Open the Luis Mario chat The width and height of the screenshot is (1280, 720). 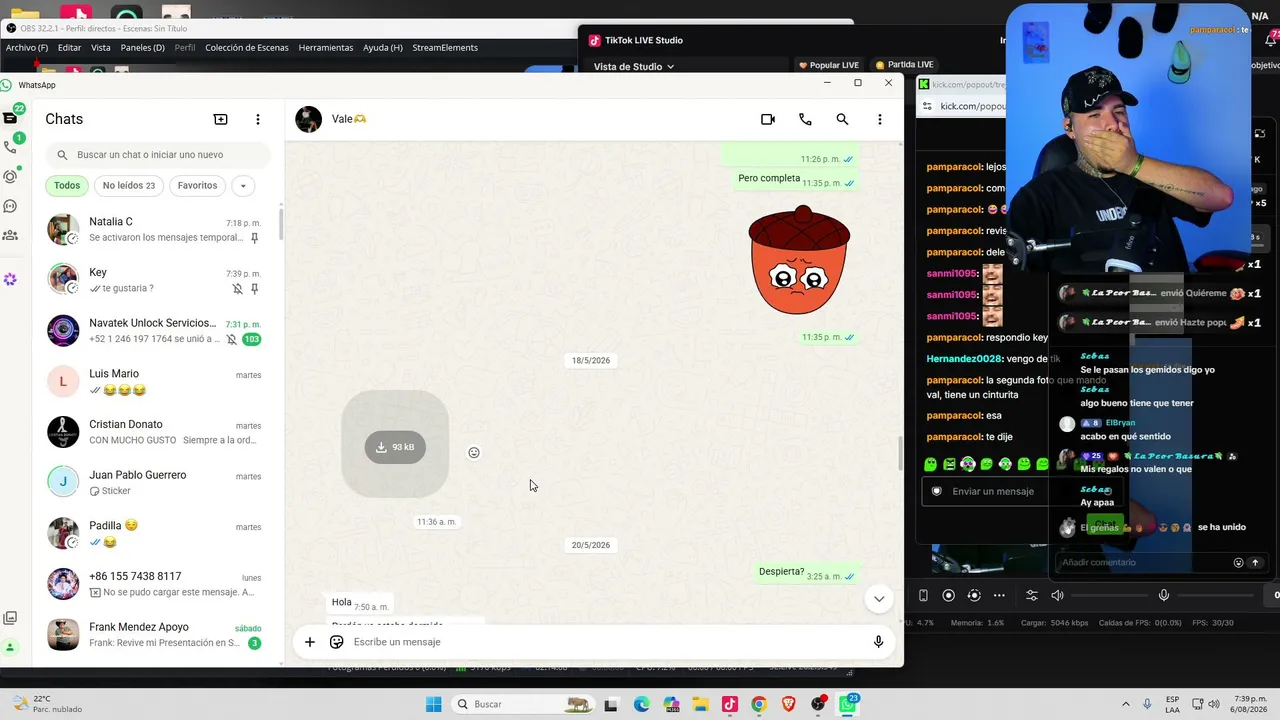(157, 381)
